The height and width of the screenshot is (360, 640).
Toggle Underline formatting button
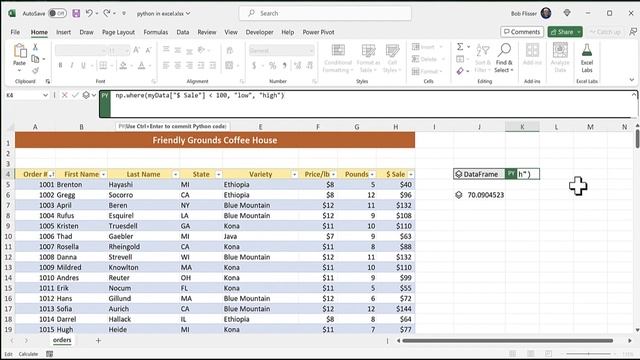(83, 65)
